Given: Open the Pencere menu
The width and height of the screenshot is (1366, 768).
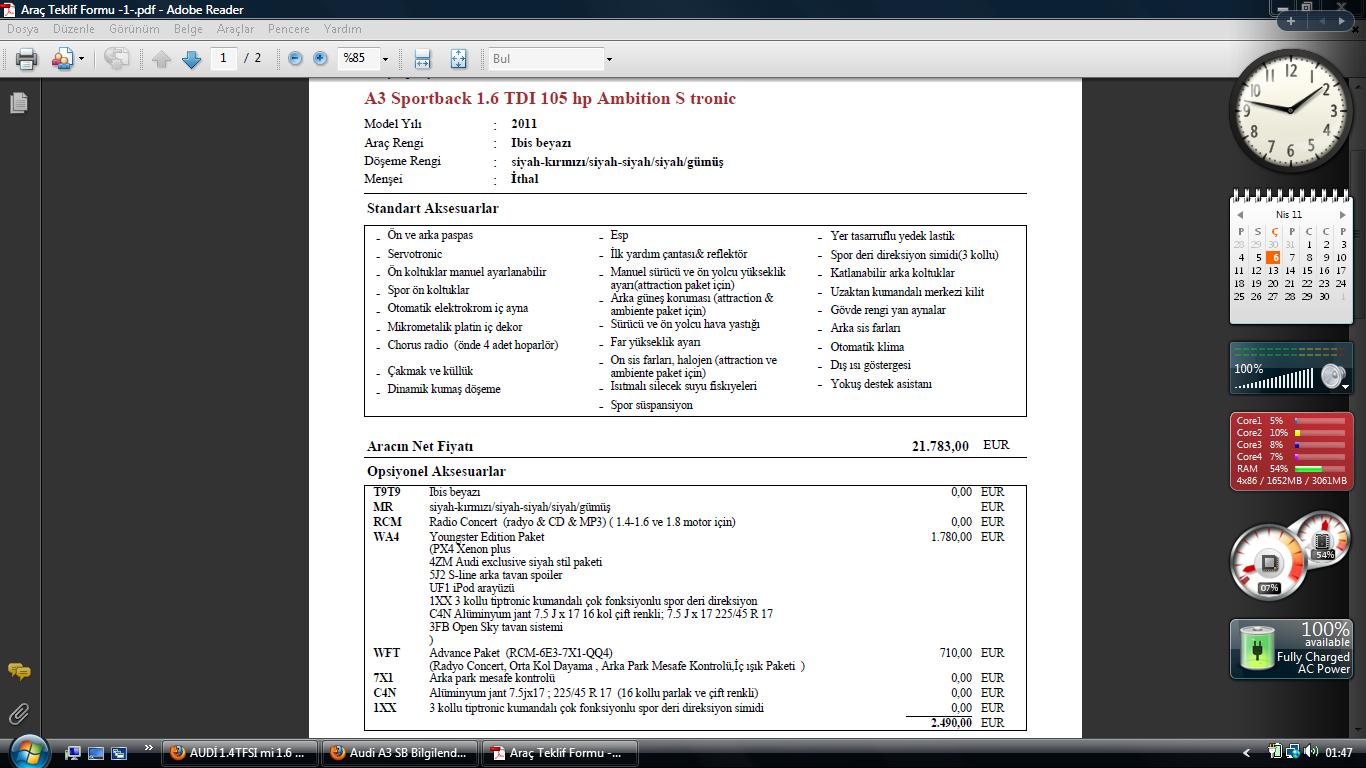Looking at the screenshot, I should coord(289,29).
